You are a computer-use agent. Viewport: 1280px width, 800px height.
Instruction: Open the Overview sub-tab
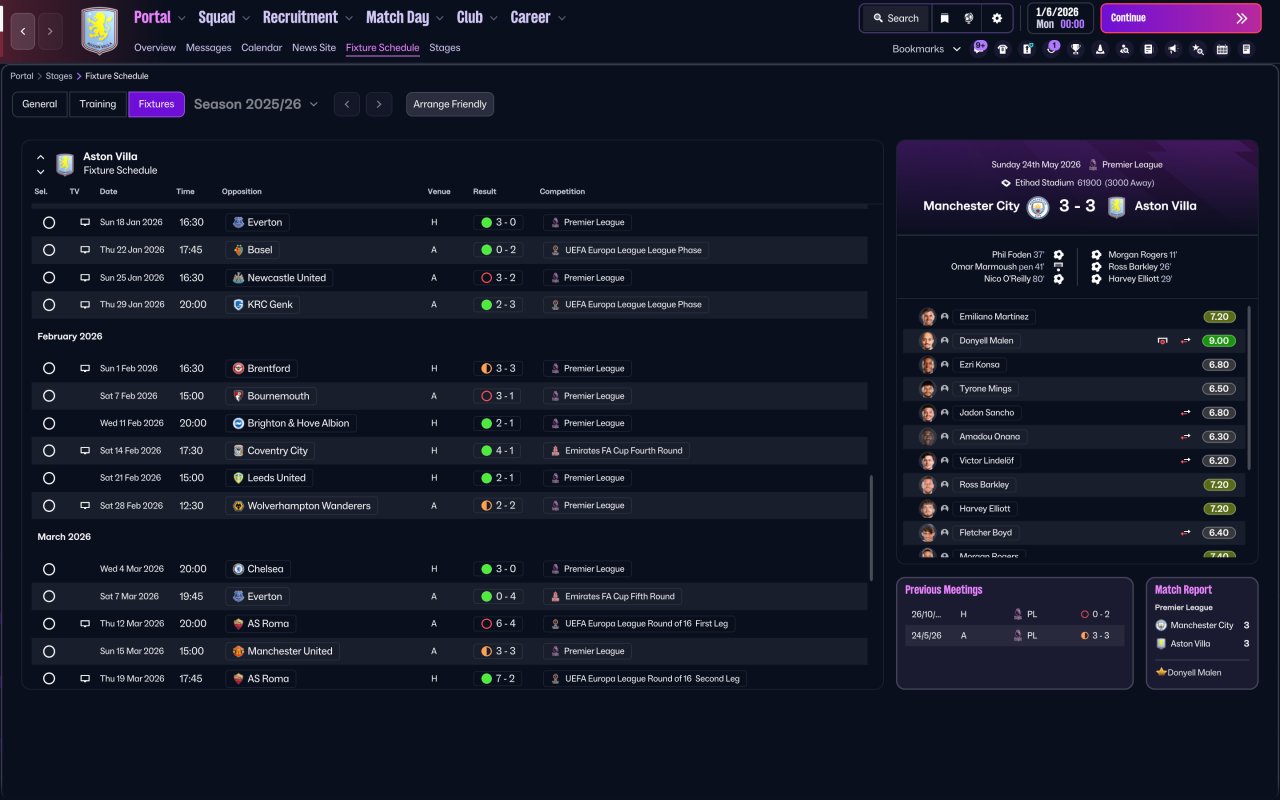[155, 48]
